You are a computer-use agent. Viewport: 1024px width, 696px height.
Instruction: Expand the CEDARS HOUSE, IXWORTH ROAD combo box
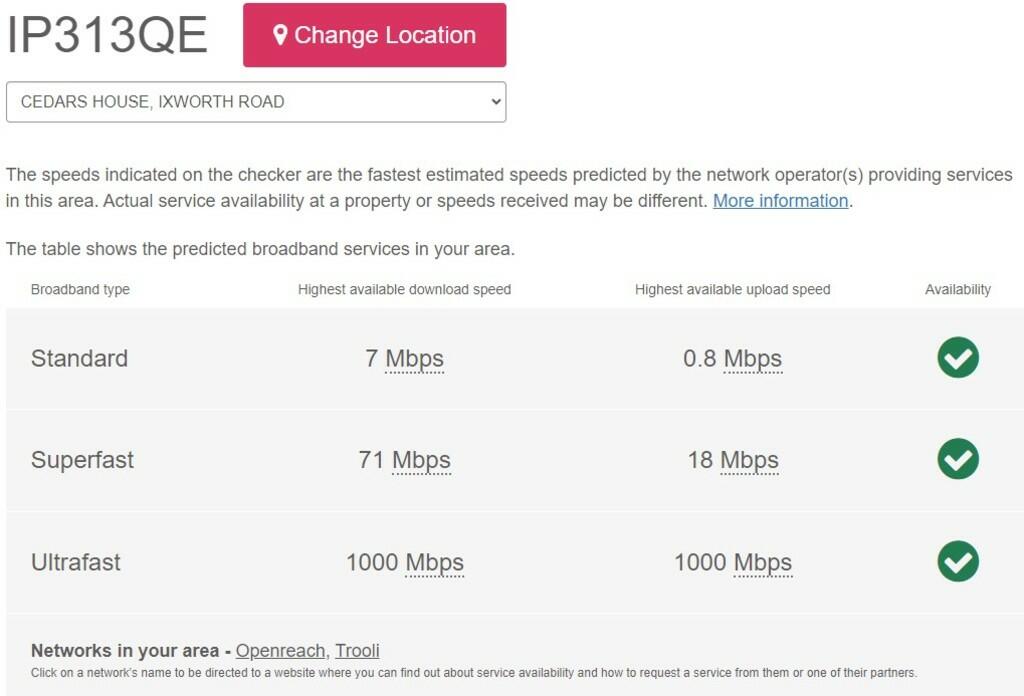coord(255,101)
